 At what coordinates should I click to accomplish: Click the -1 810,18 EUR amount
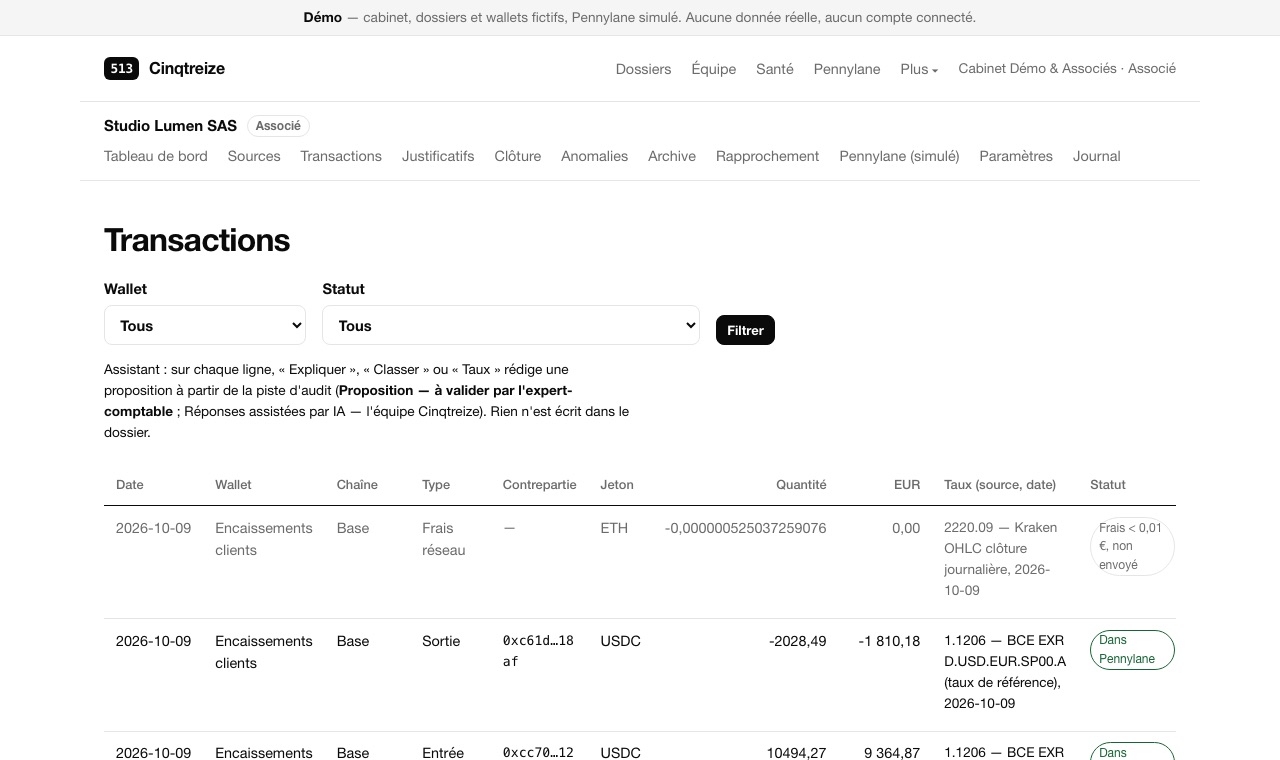click(x=889, y=641)
